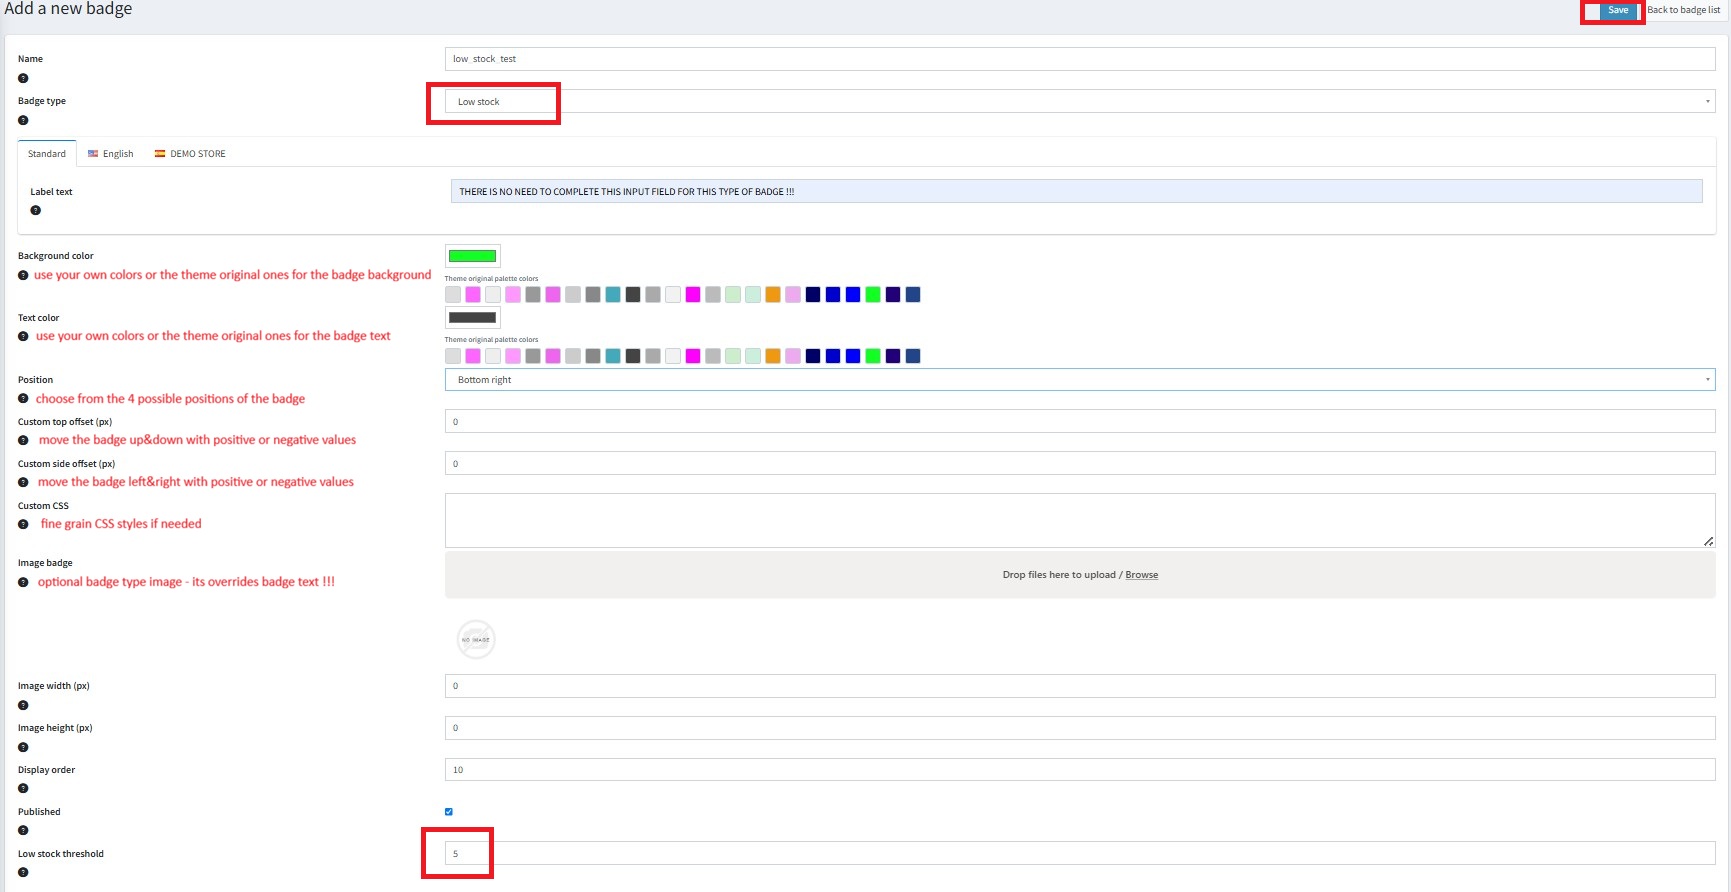This screenshot has height=892, width=1731.
Task: Go back to badge list
Action: pyautogui.click(x=1684, y=10)
